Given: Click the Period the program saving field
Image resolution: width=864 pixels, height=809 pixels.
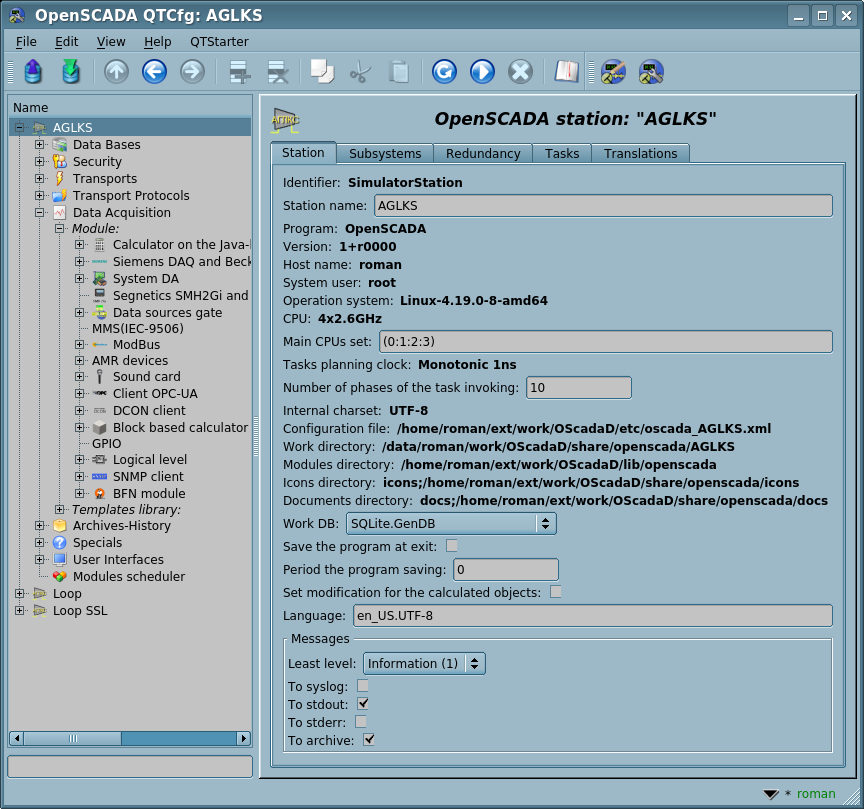Looking at the screenshot, I should click(x=506, y=570).
